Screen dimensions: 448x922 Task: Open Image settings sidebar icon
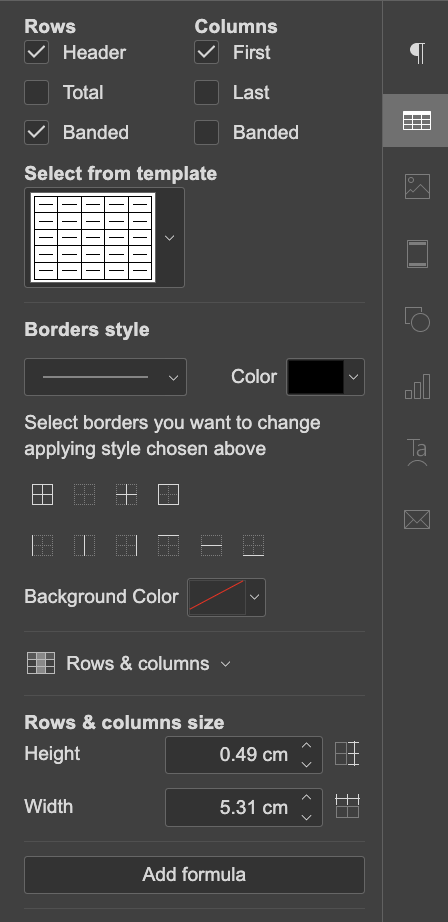pyautogui.click(x=417, y=187)
